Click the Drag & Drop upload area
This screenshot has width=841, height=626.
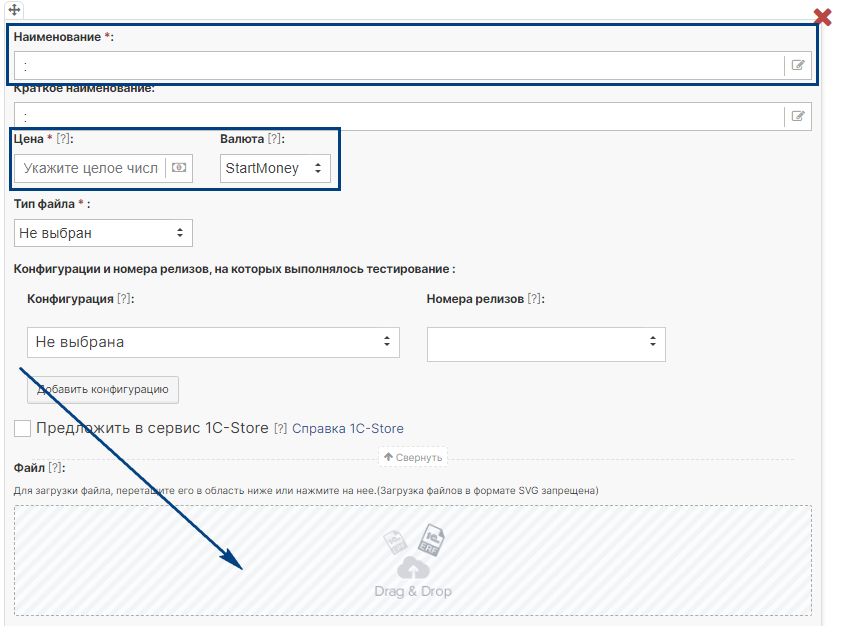(x=412, y=560)
